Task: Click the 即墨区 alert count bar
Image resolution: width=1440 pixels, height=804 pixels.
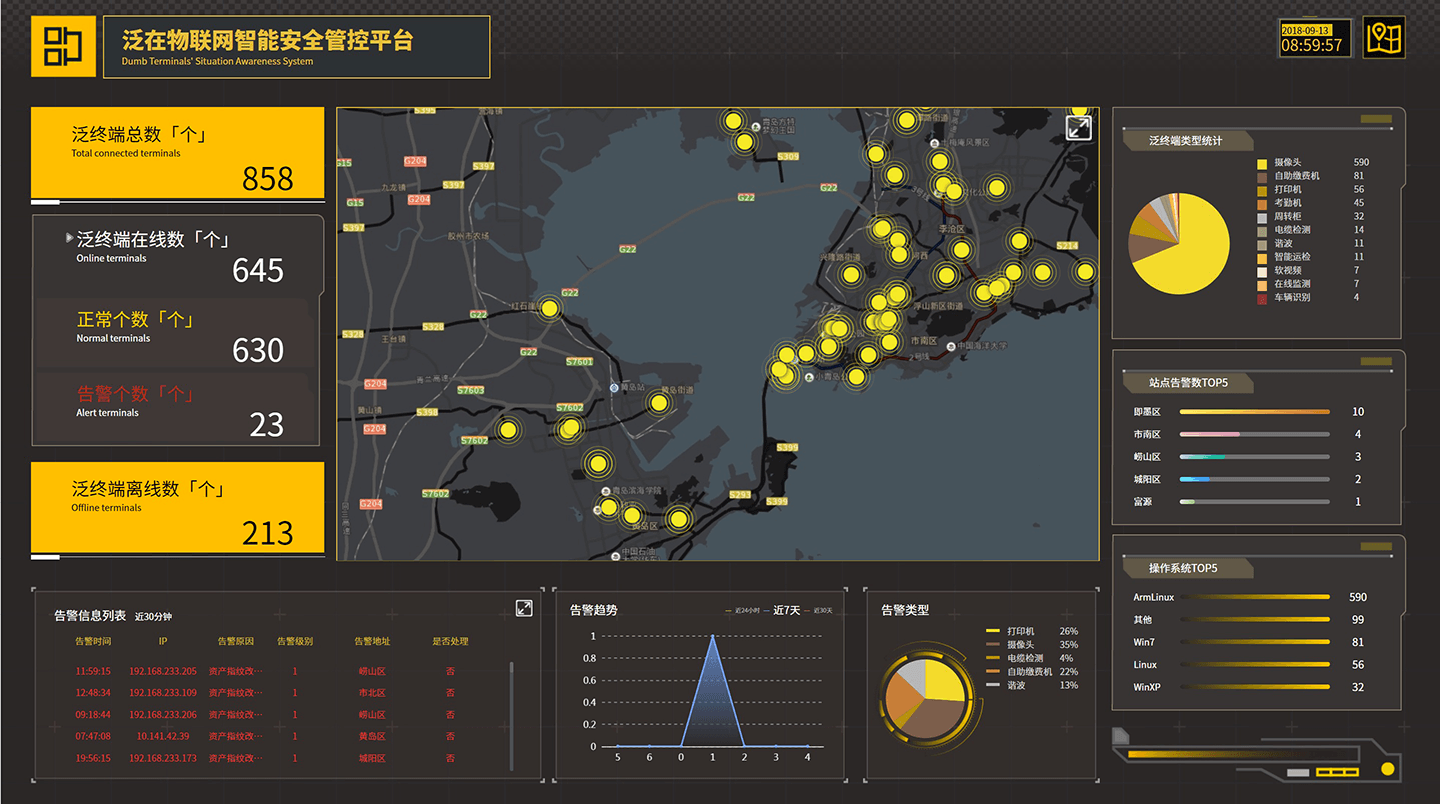Action: click(x=1254, y=411)
